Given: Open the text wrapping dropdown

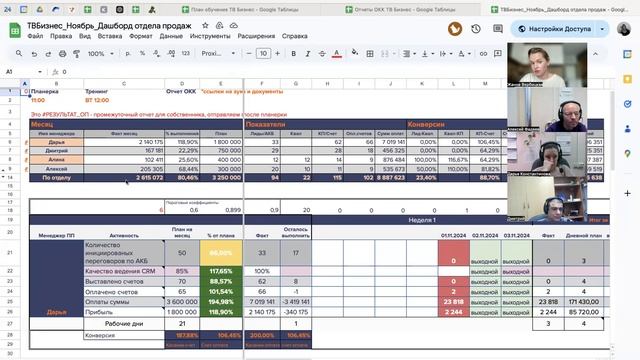Looking at the screenshot, I should (x=446, y=53).
